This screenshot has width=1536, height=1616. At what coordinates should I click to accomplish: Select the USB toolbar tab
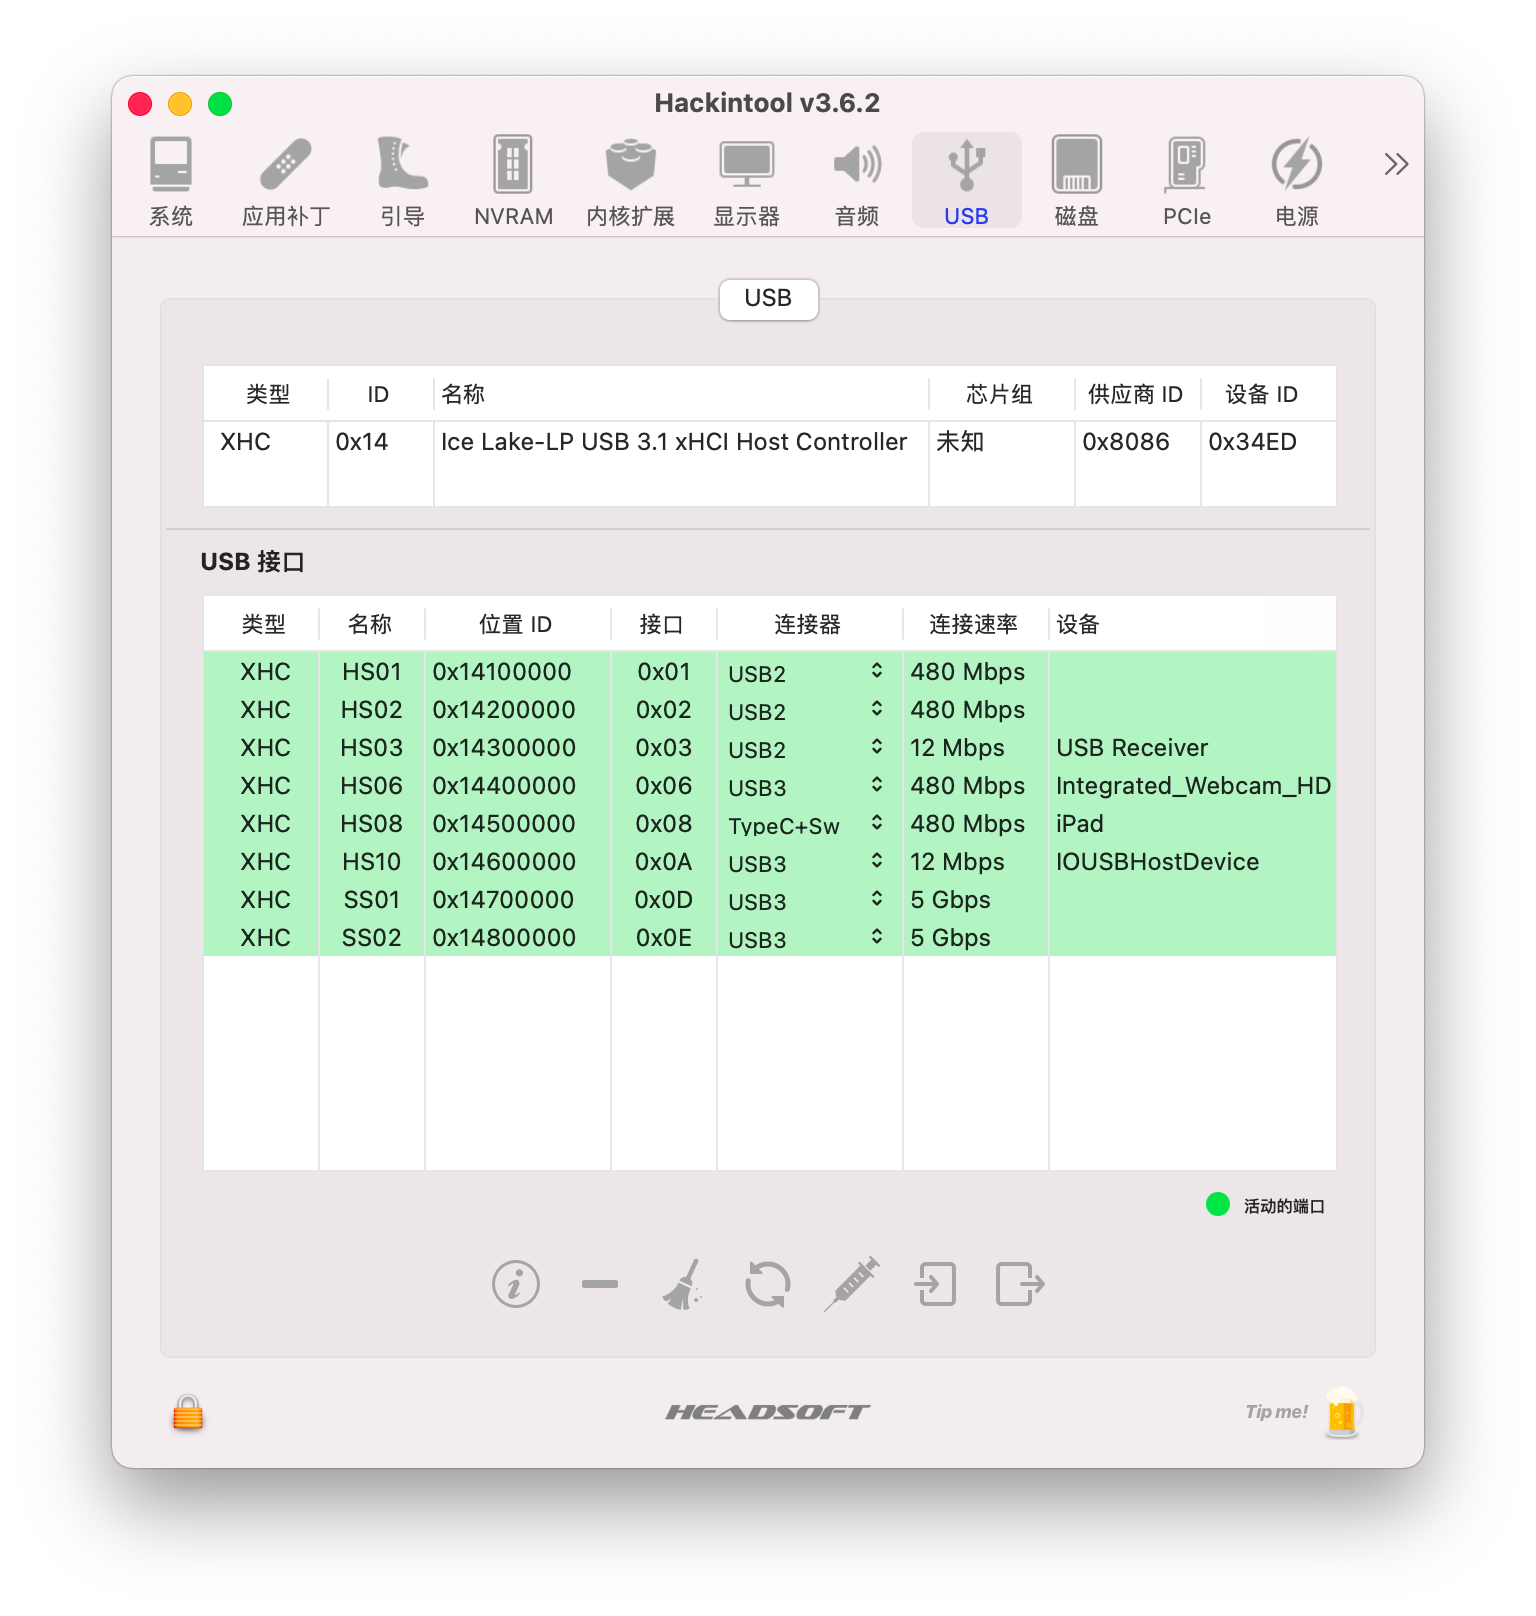[x=967, y=181]
